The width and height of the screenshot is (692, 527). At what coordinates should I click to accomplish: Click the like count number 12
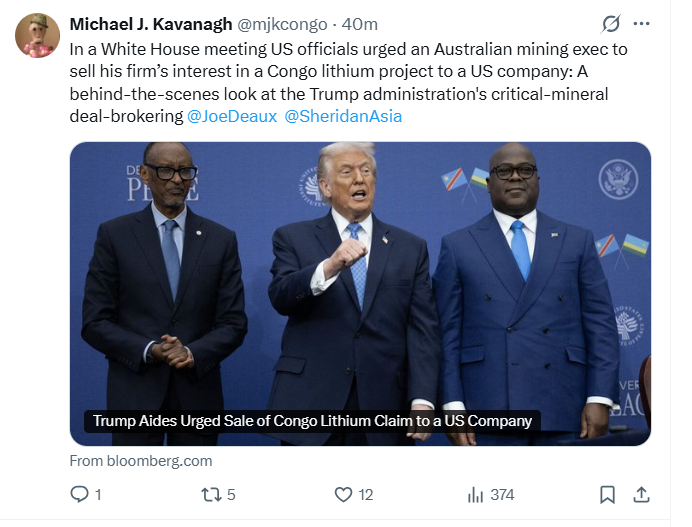(366, 494)
